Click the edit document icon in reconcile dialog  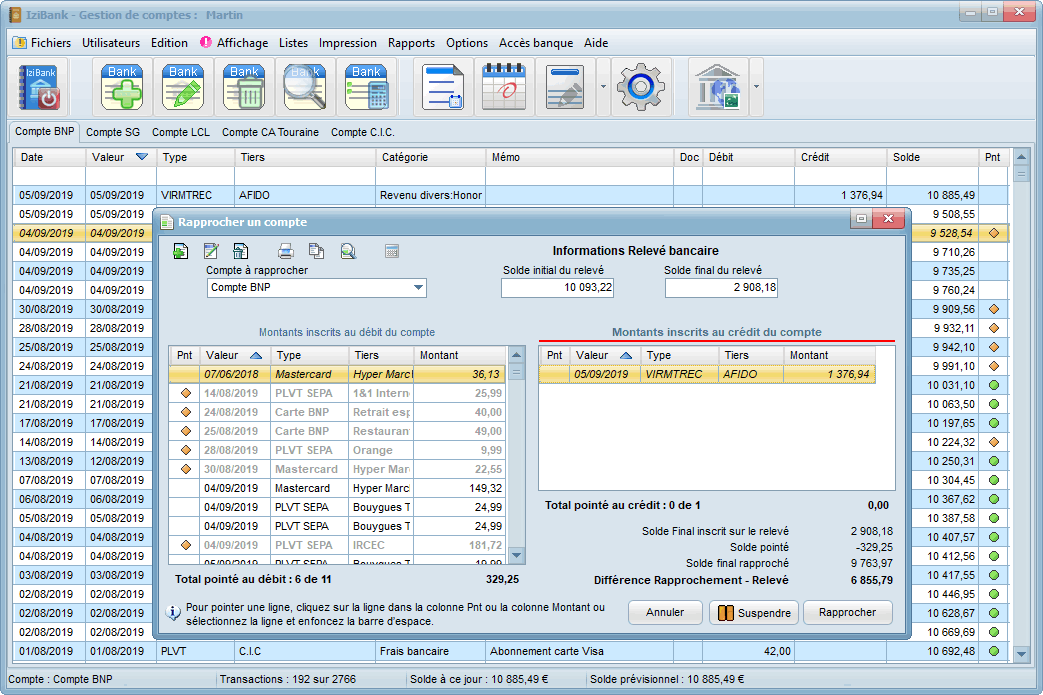211,251
